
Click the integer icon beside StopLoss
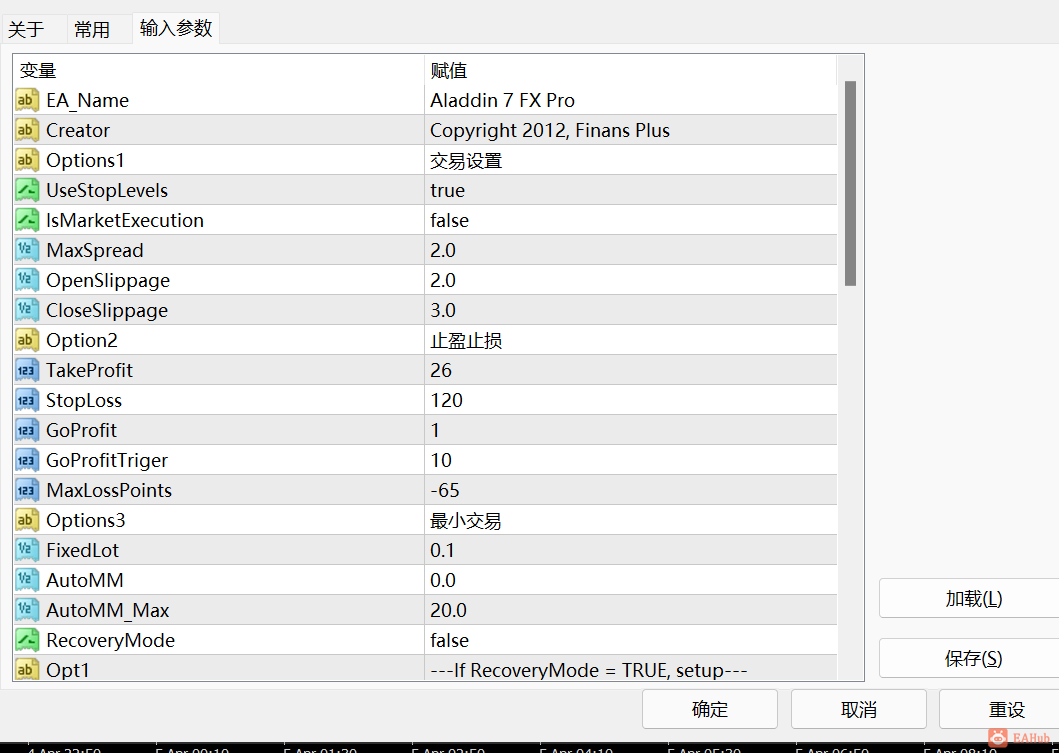pyautogui.click(x=27, y=400)
